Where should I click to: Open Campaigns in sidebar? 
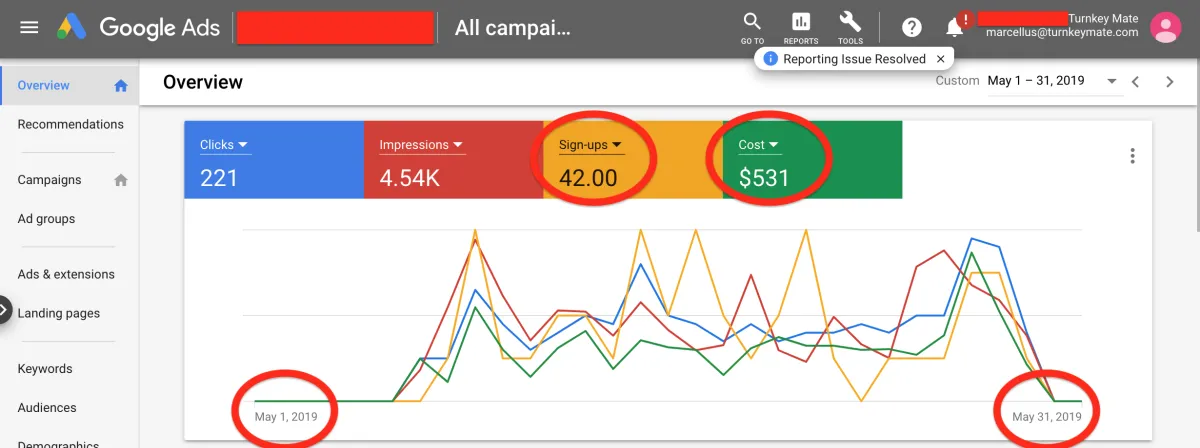pos(50,180)
